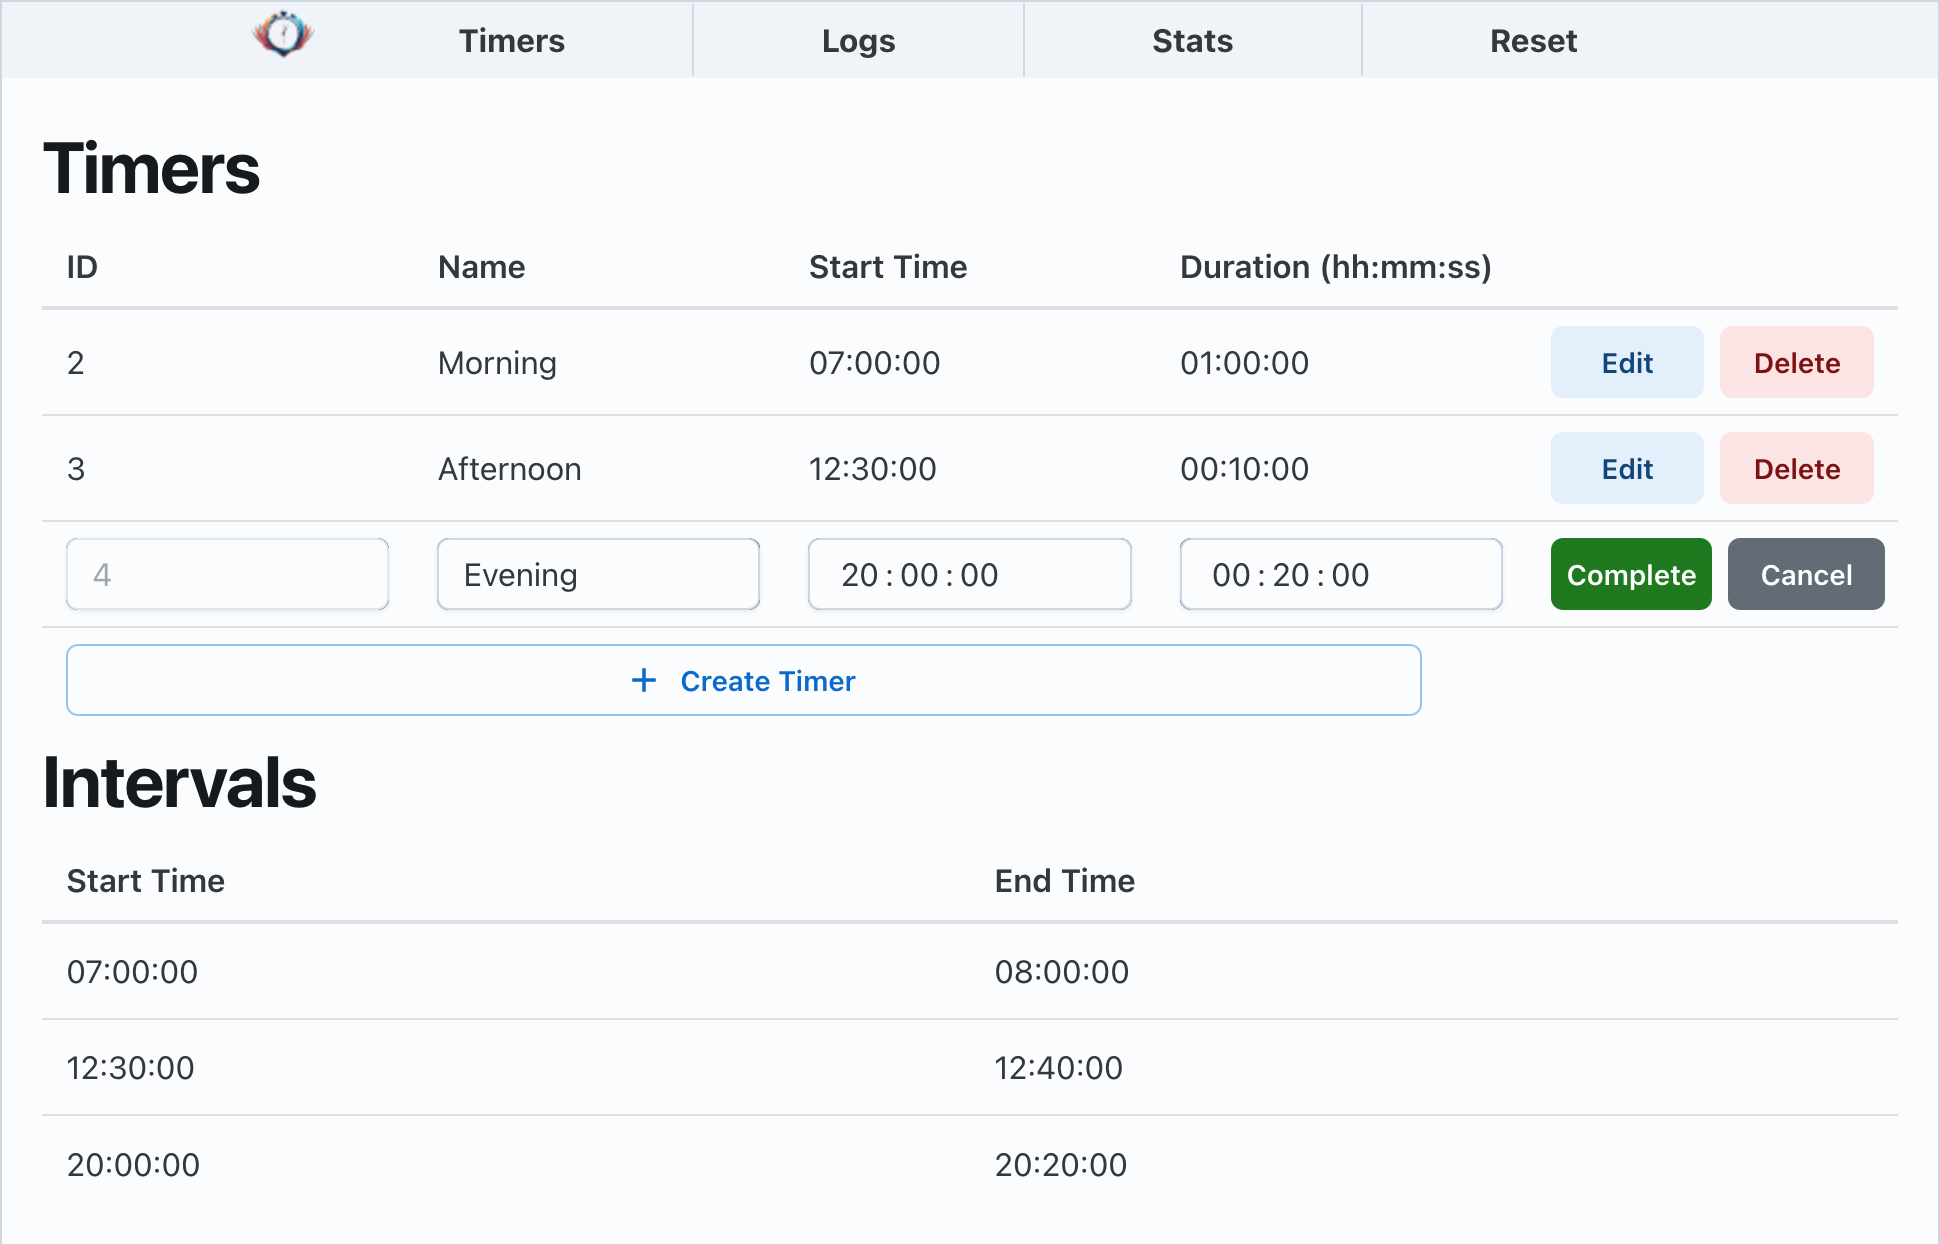Select Reset in the navigation bar
The height and width of the screenshot is (1244, 1940).
[1532, 41]
